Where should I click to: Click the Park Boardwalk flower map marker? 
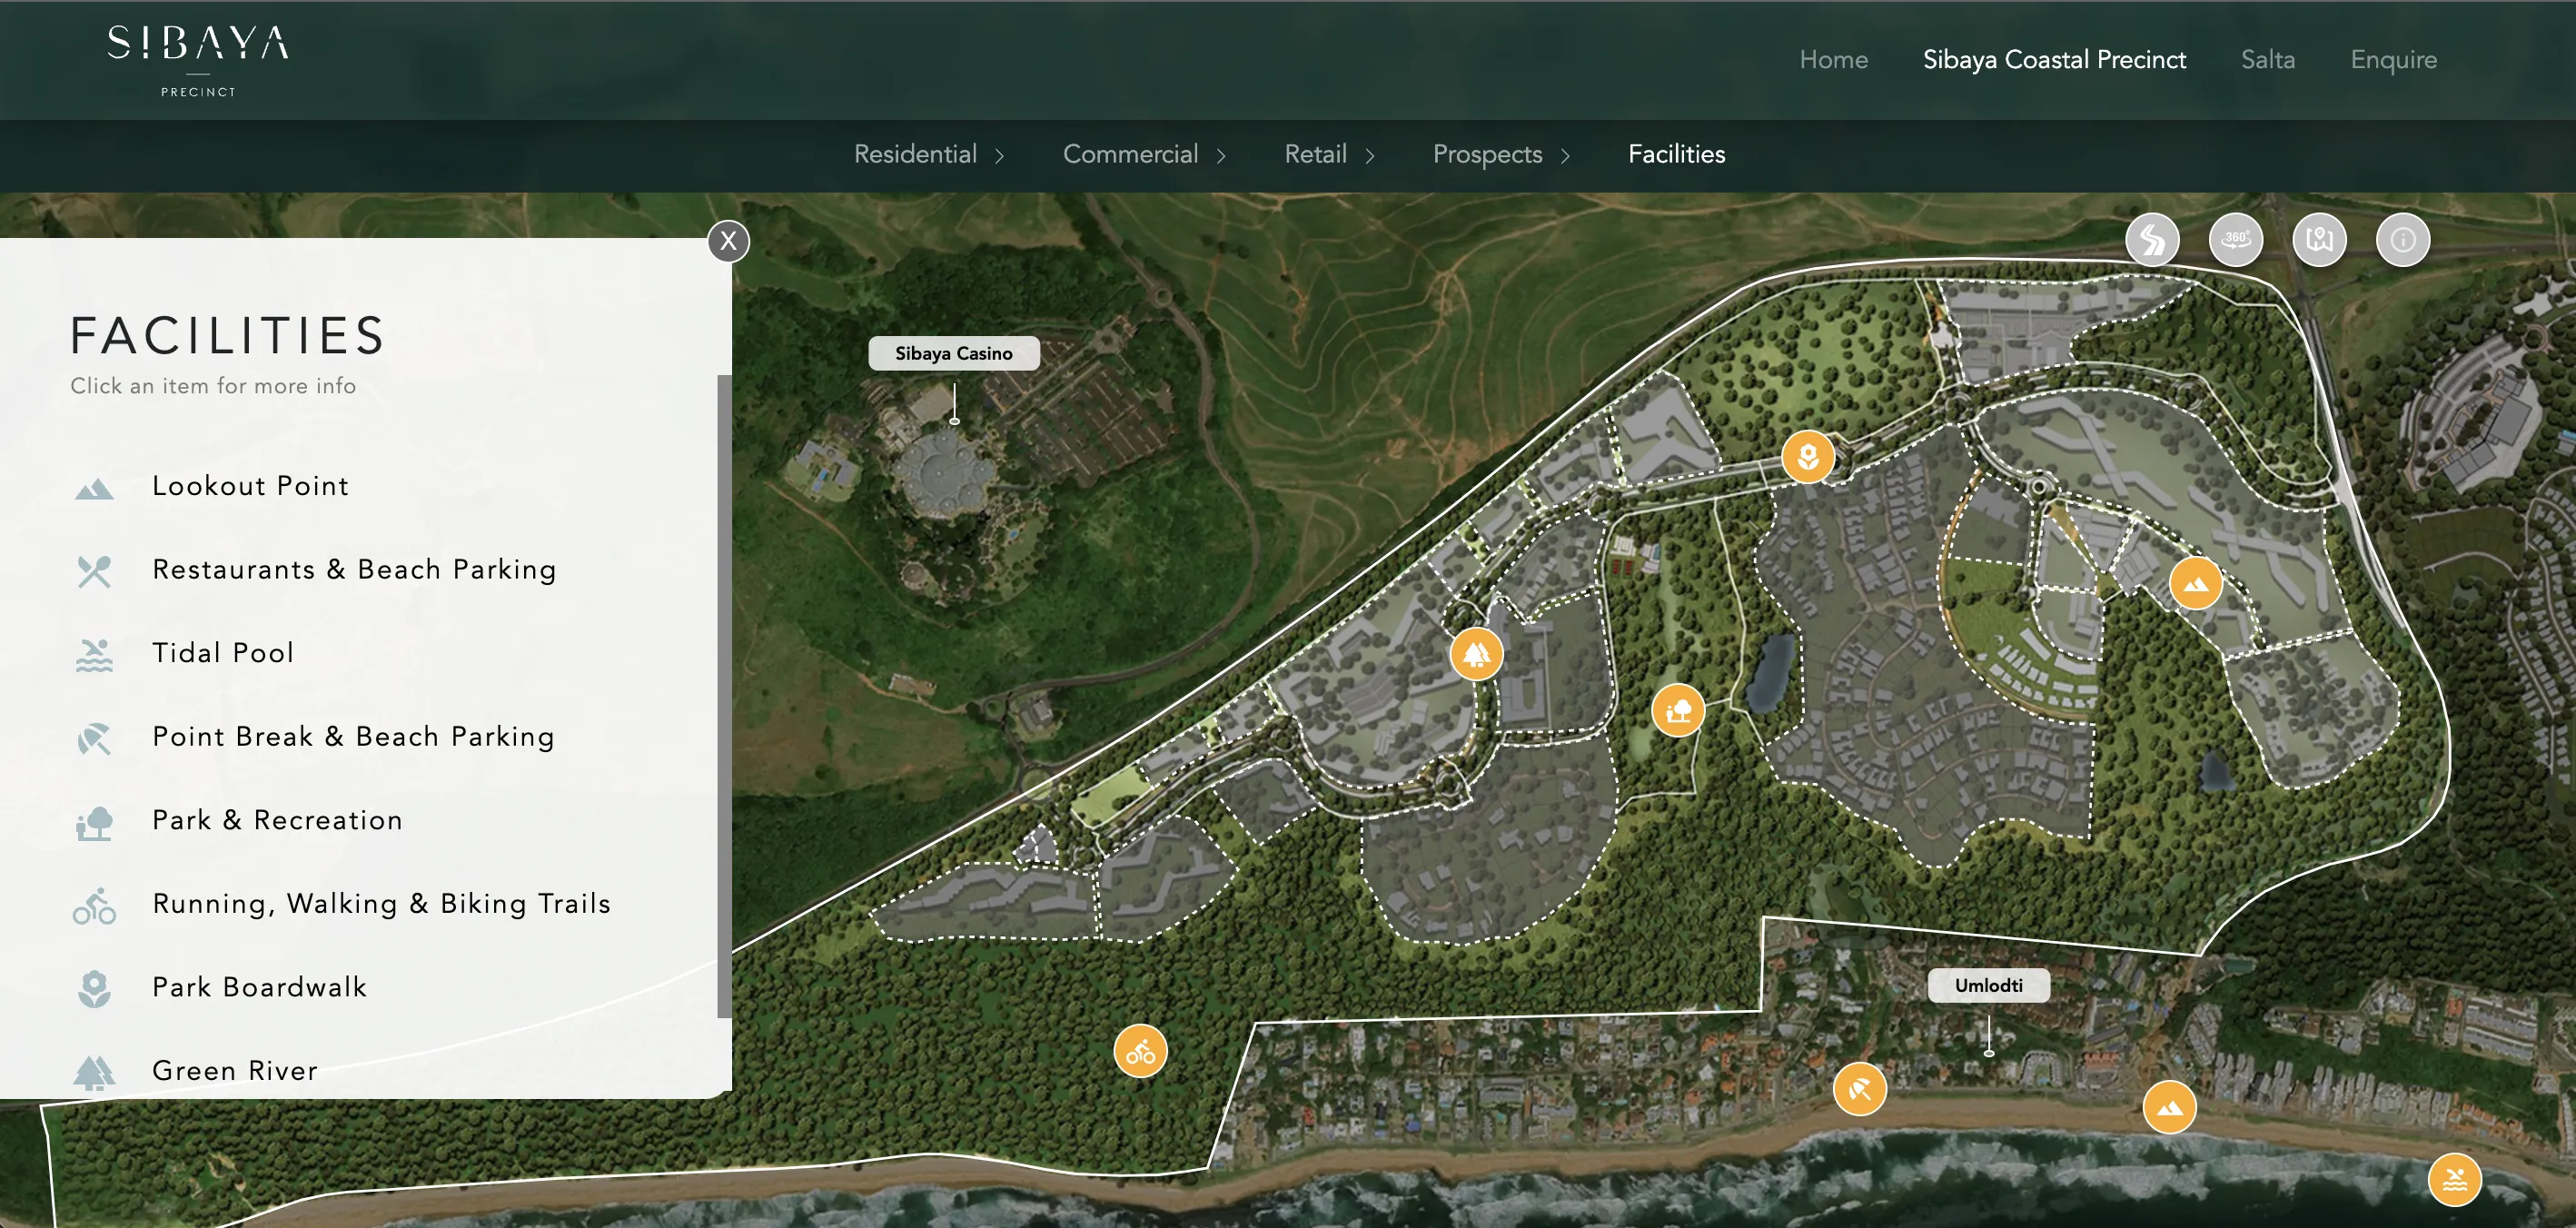coord(1807,457)
